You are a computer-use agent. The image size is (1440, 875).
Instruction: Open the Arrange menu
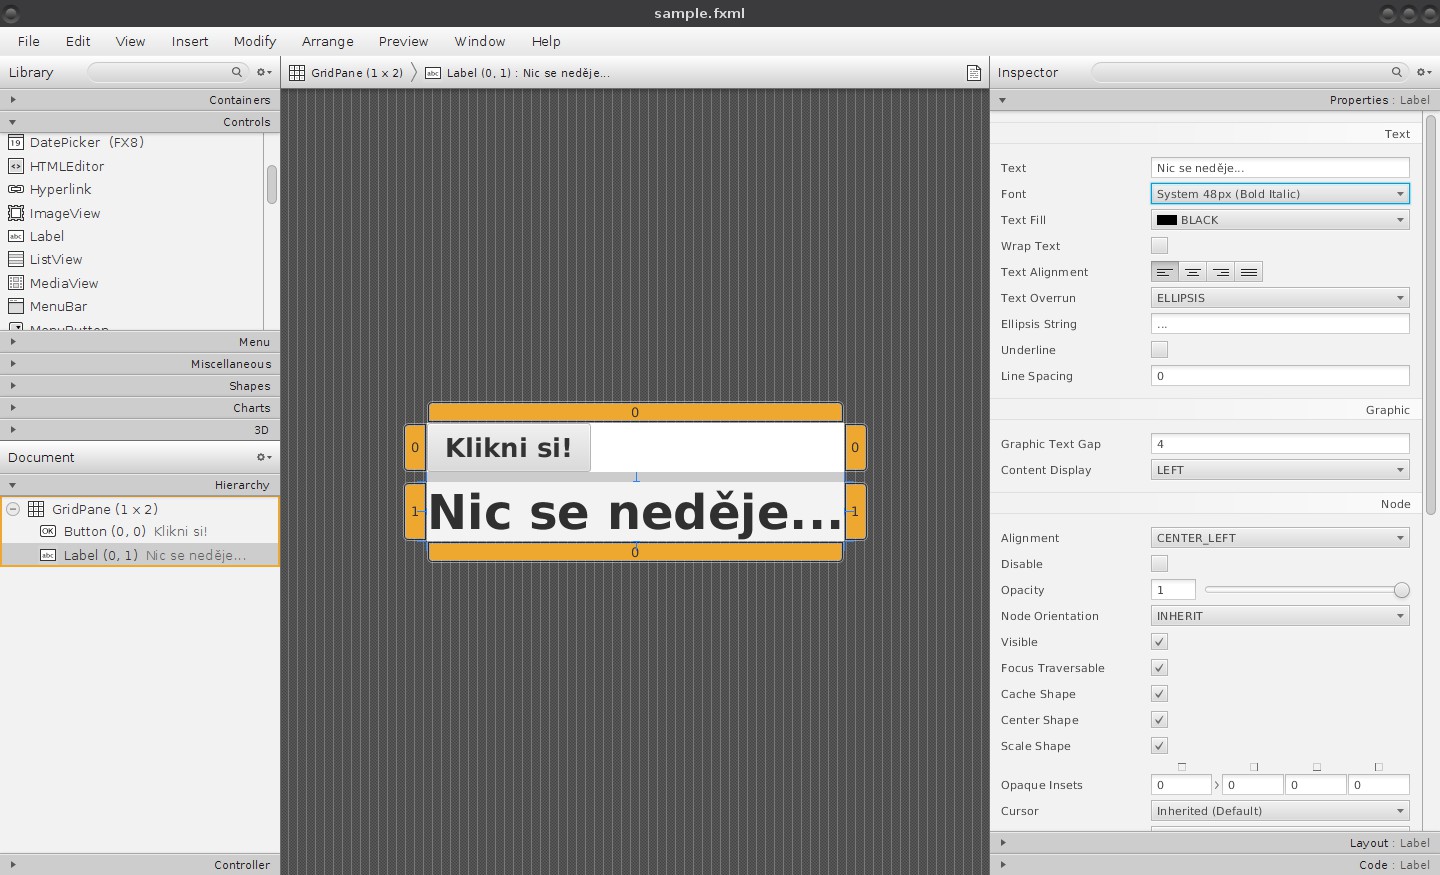328,41
